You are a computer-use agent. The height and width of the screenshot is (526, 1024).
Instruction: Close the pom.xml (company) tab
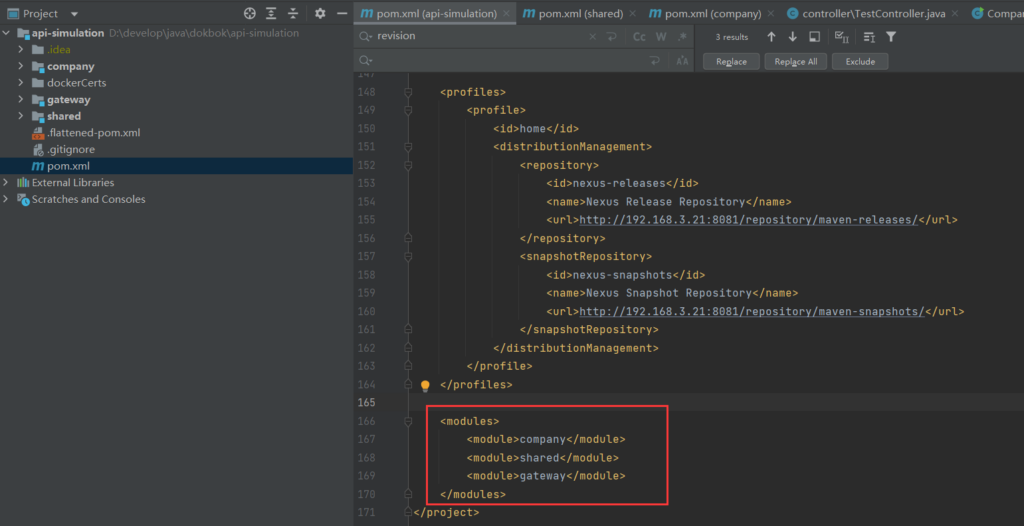pos(771,13)
